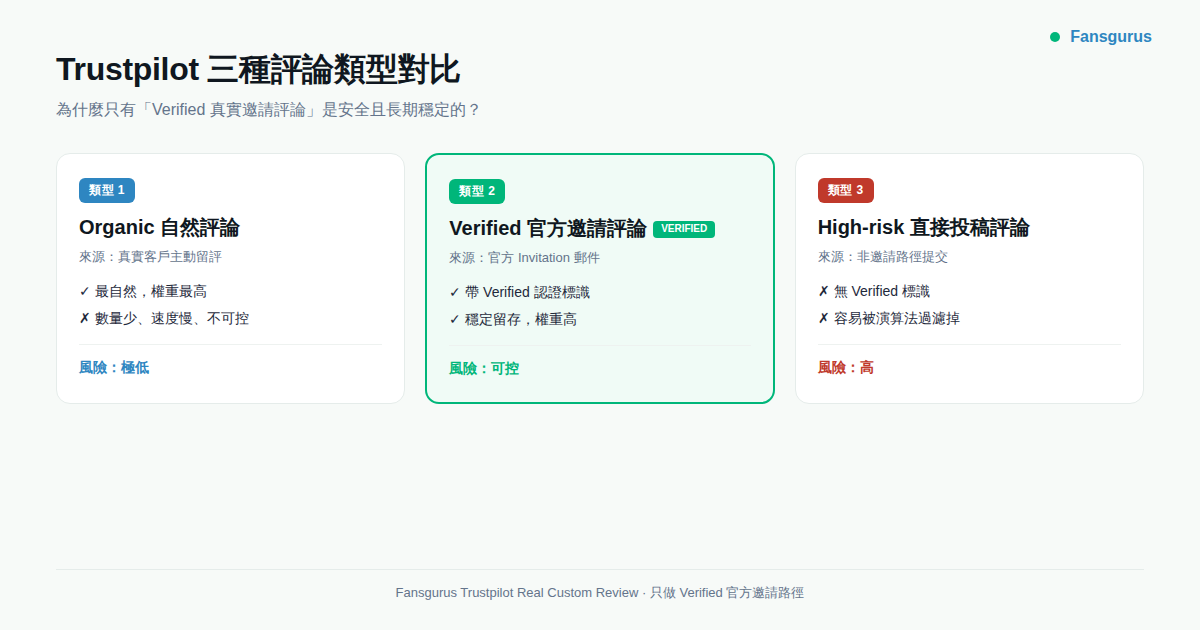Expand the Organic 自然評論 card
1200x630 pixels.
(x=230, y=278)
